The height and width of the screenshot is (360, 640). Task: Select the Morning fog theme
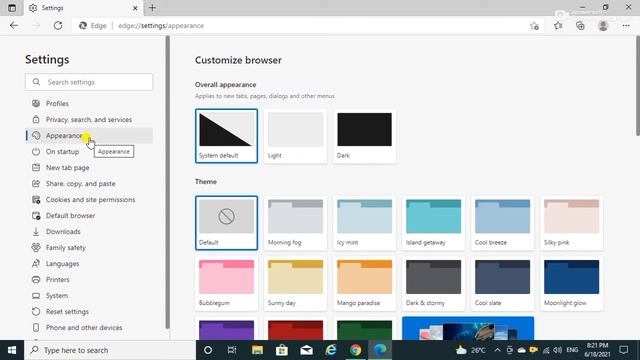(296, 223)
